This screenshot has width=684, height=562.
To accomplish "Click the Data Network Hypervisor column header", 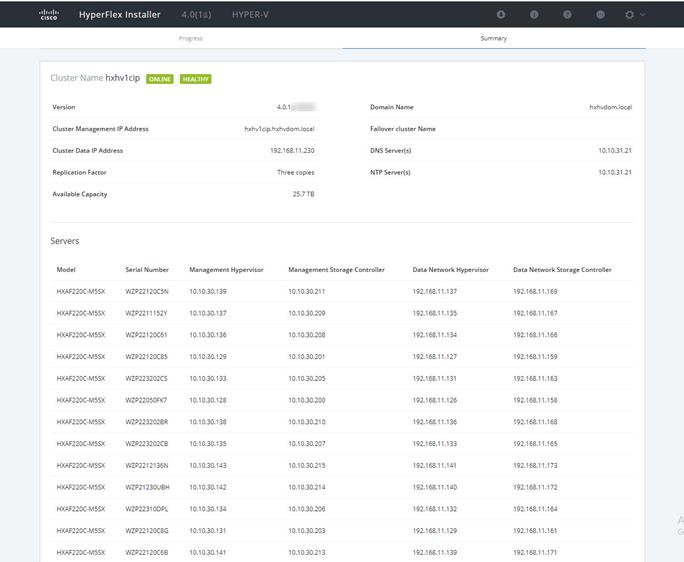I will pos(451,270).
